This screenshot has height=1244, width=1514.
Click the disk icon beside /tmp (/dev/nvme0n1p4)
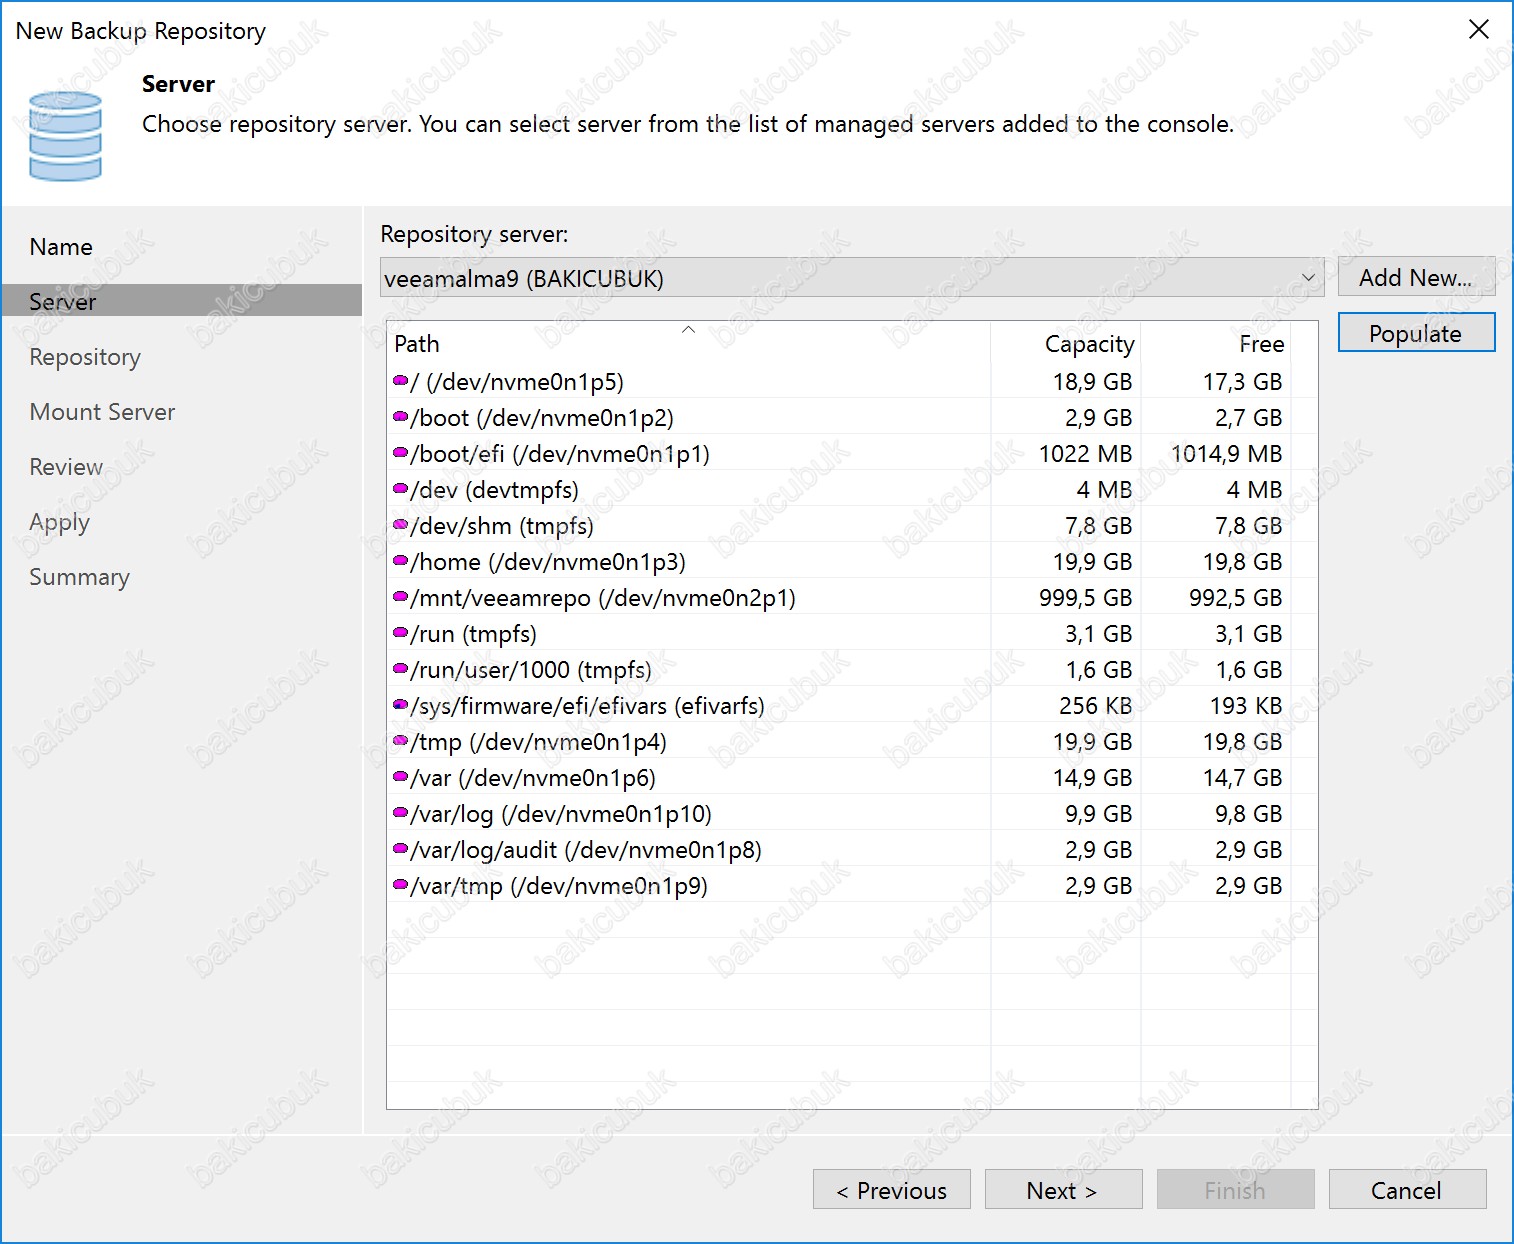tap(401, 741)
